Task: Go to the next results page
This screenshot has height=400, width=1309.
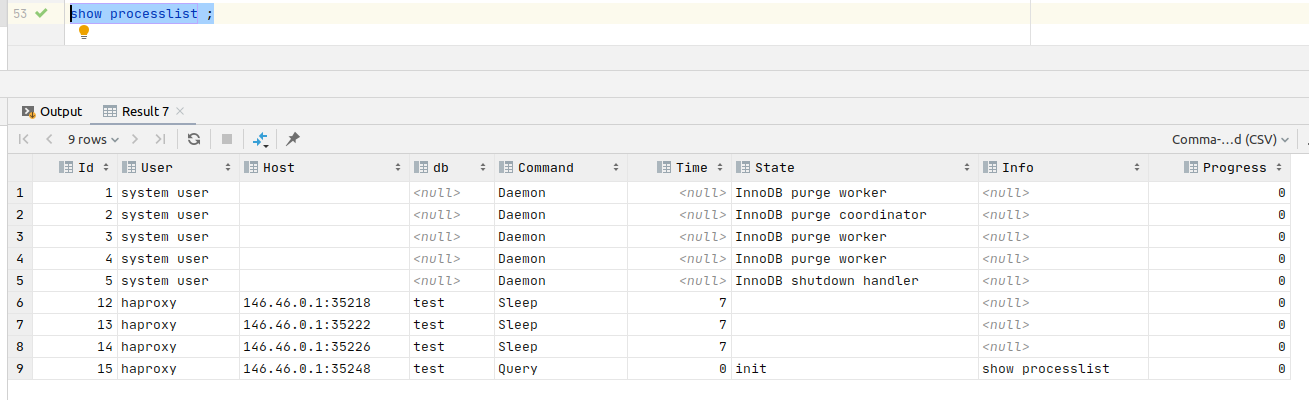Action: 134,139
